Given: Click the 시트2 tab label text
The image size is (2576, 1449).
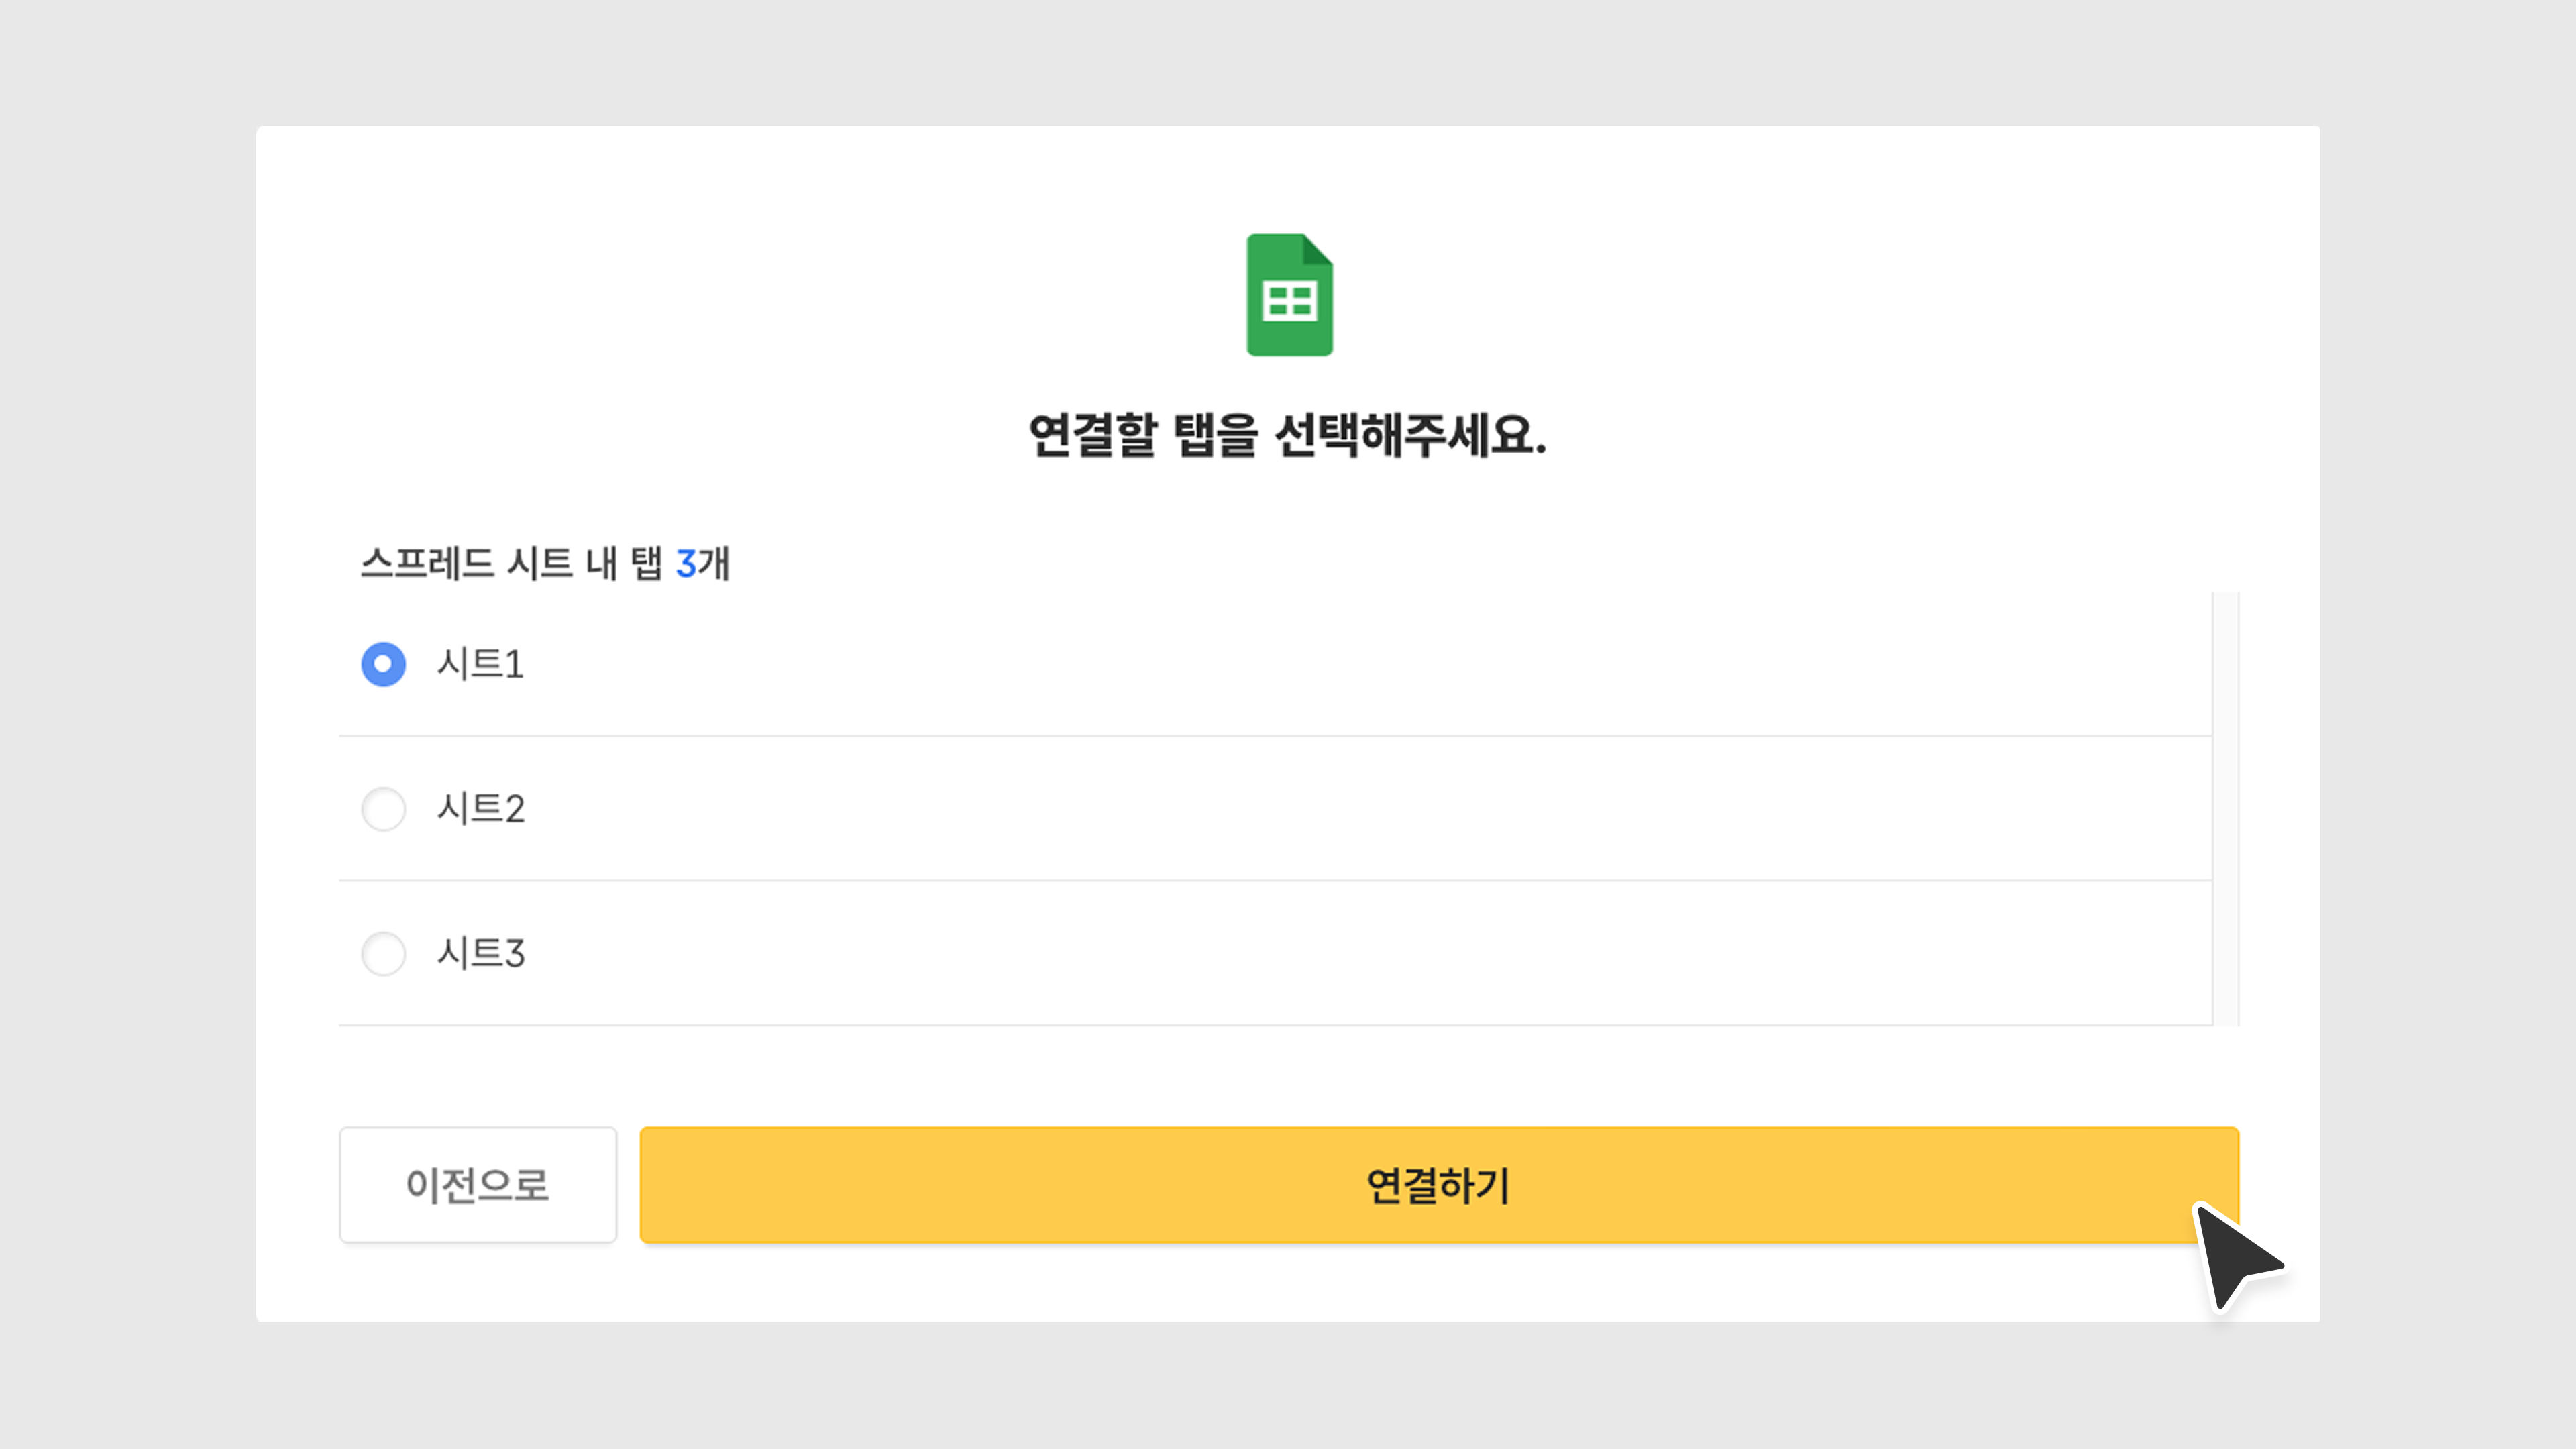Looking at the screenshot, I should pyautogui.click(x=480, y=808).
